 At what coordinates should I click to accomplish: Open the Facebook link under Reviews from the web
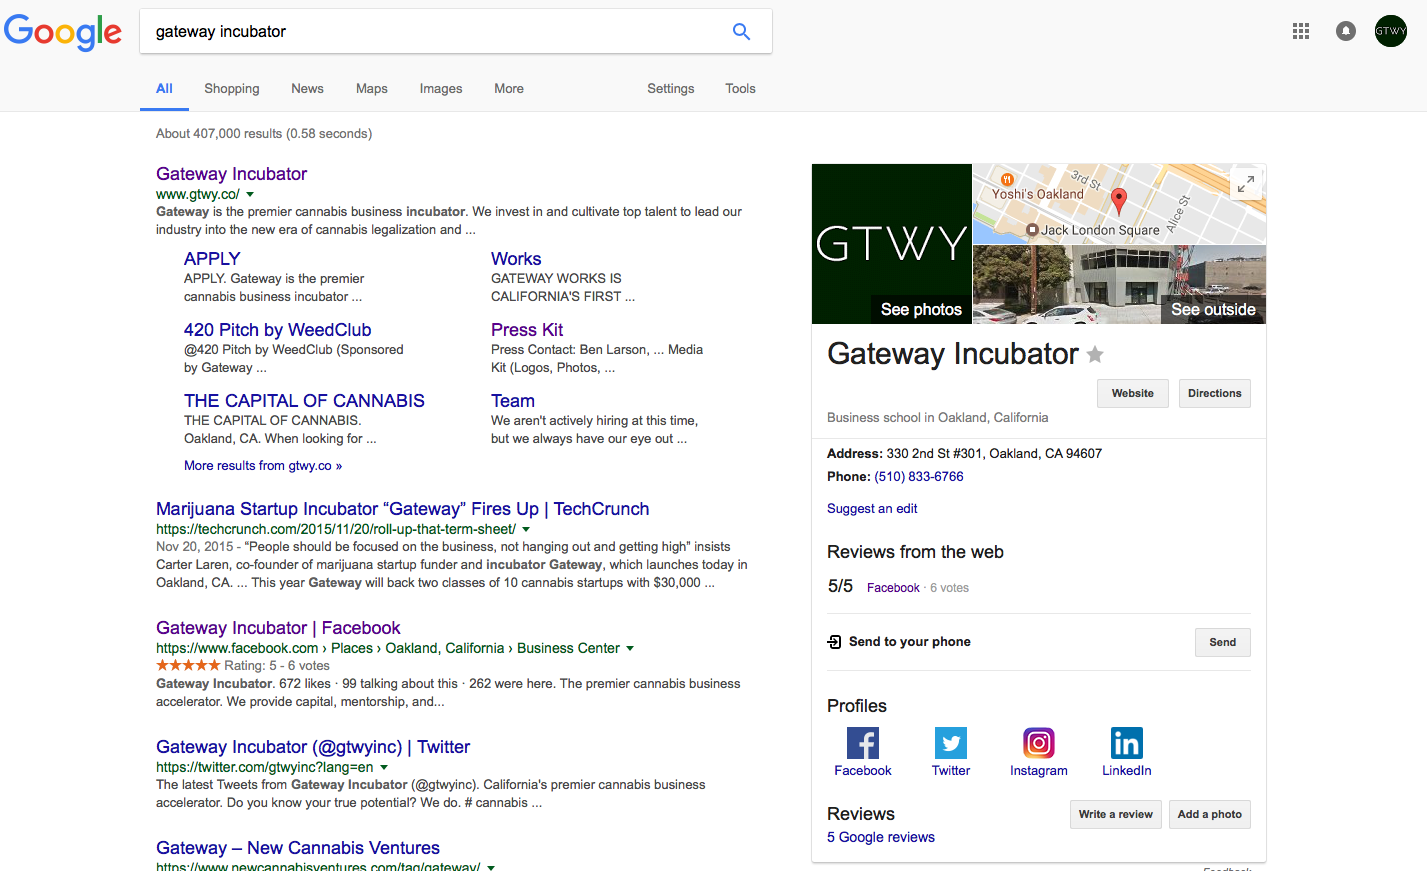[x=893, y=588]
